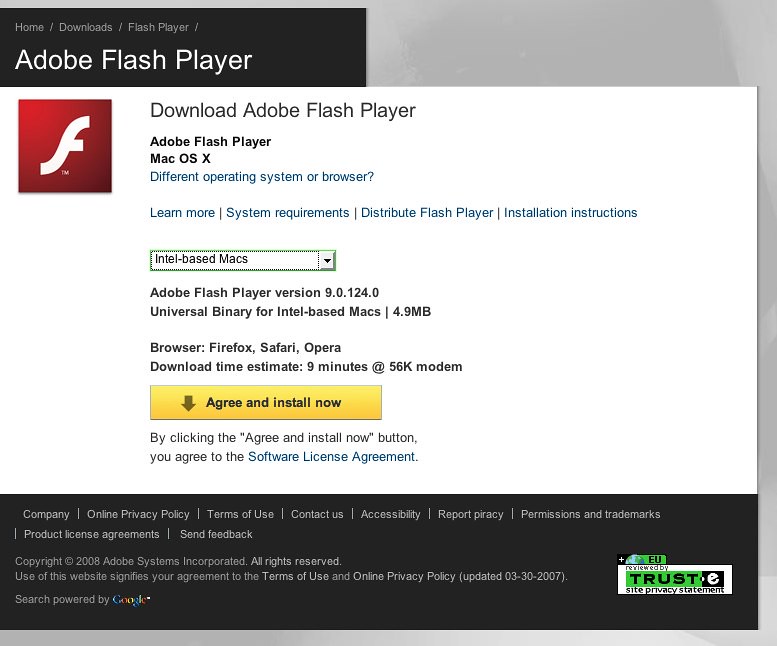Click the Google logo in footer

pyautogui.click(x=131, y=600)
